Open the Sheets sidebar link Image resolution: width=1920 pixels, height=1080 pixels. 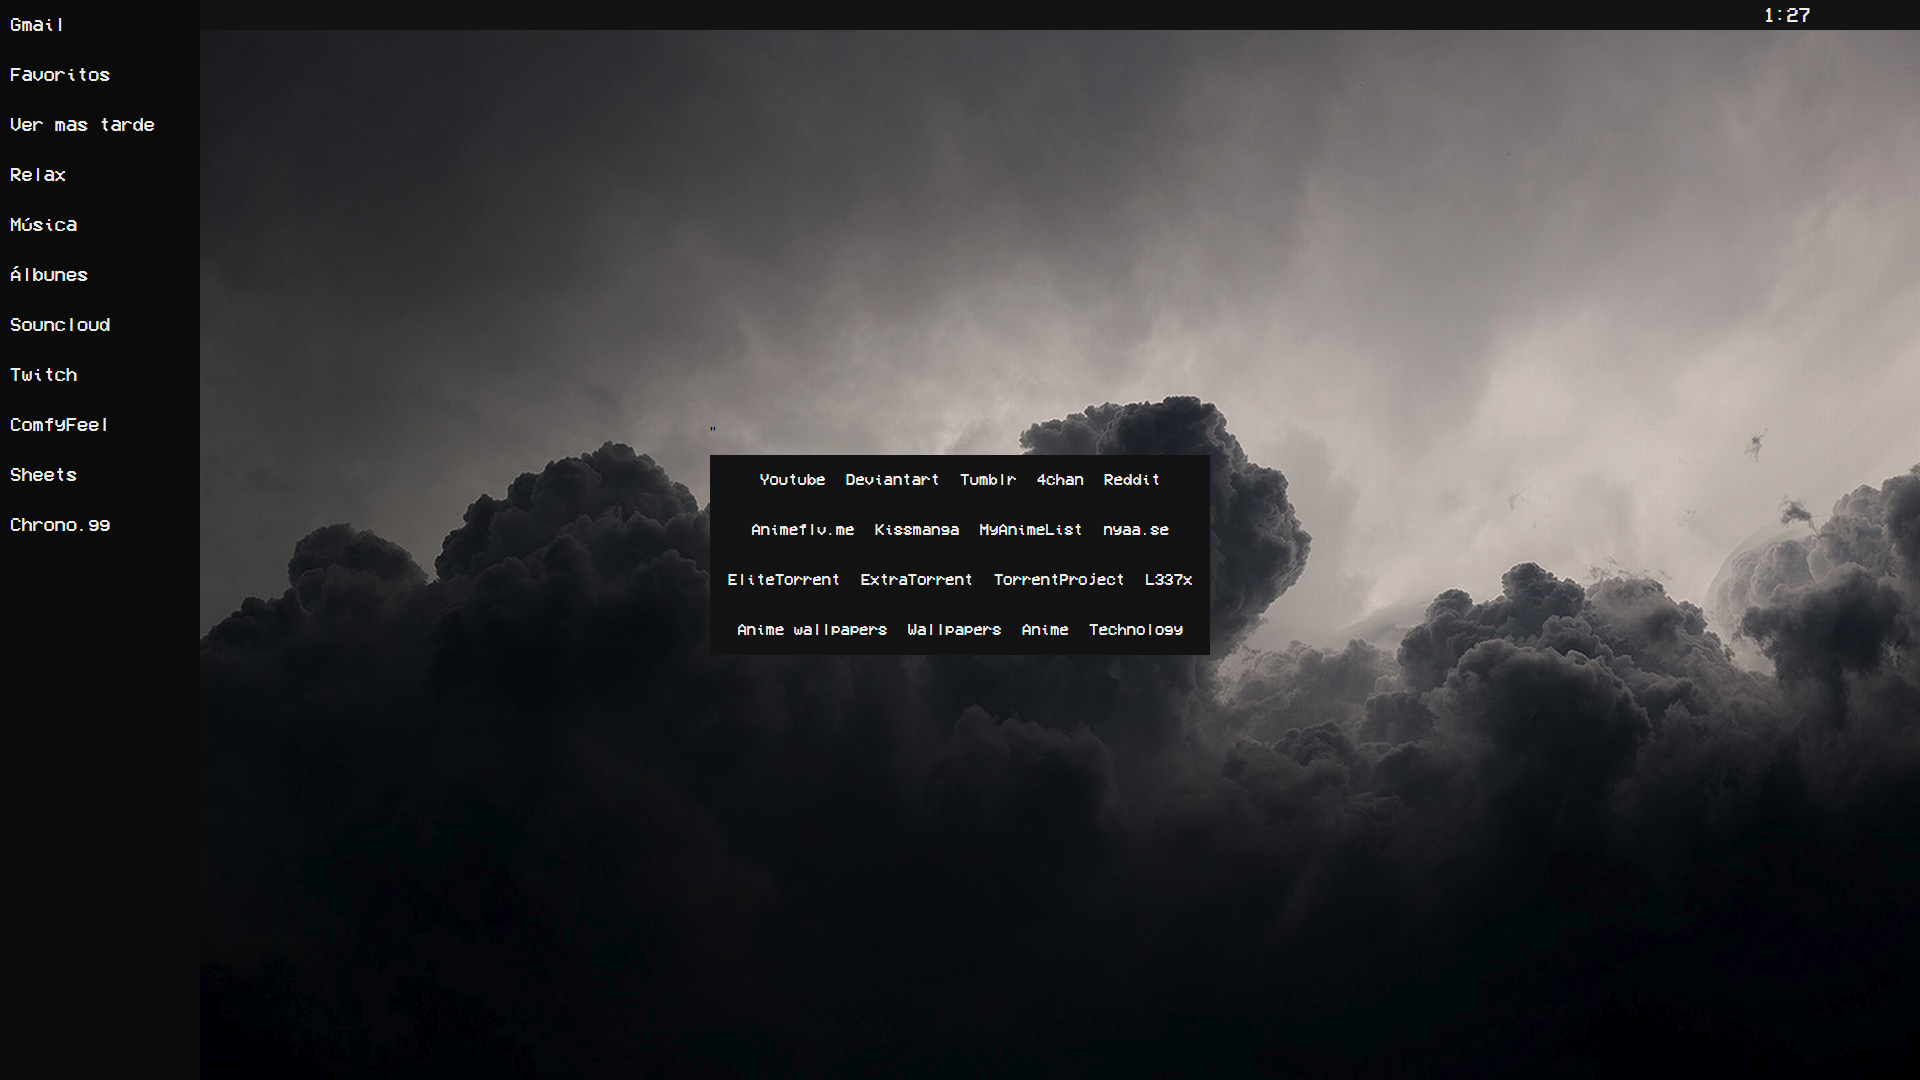click(x=43, y=475)
